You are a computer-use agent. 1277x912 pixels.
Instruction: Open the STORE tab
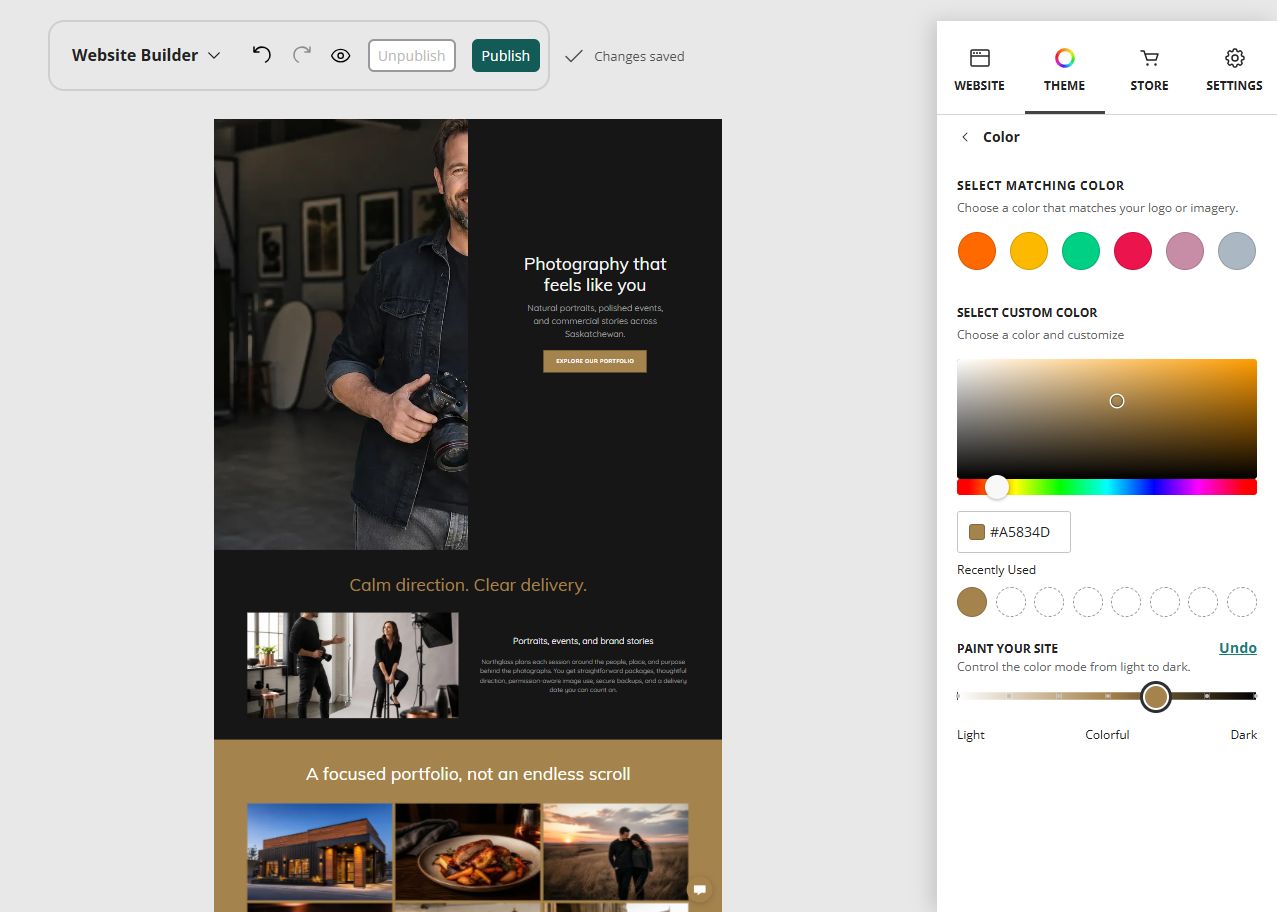pos(1150,70)
